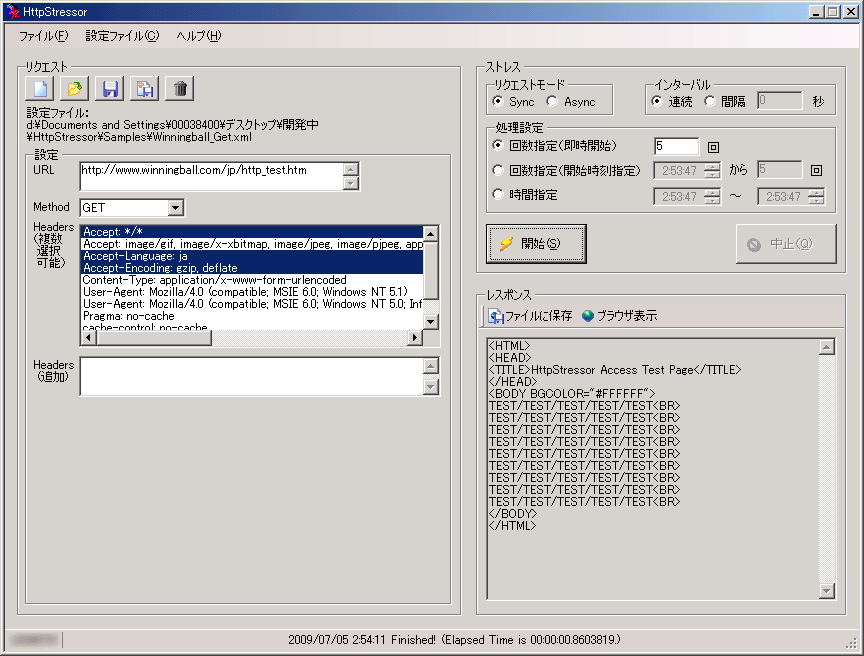Select the 間隔 interval radio button
864x656 pixels.
pos(710,101)
